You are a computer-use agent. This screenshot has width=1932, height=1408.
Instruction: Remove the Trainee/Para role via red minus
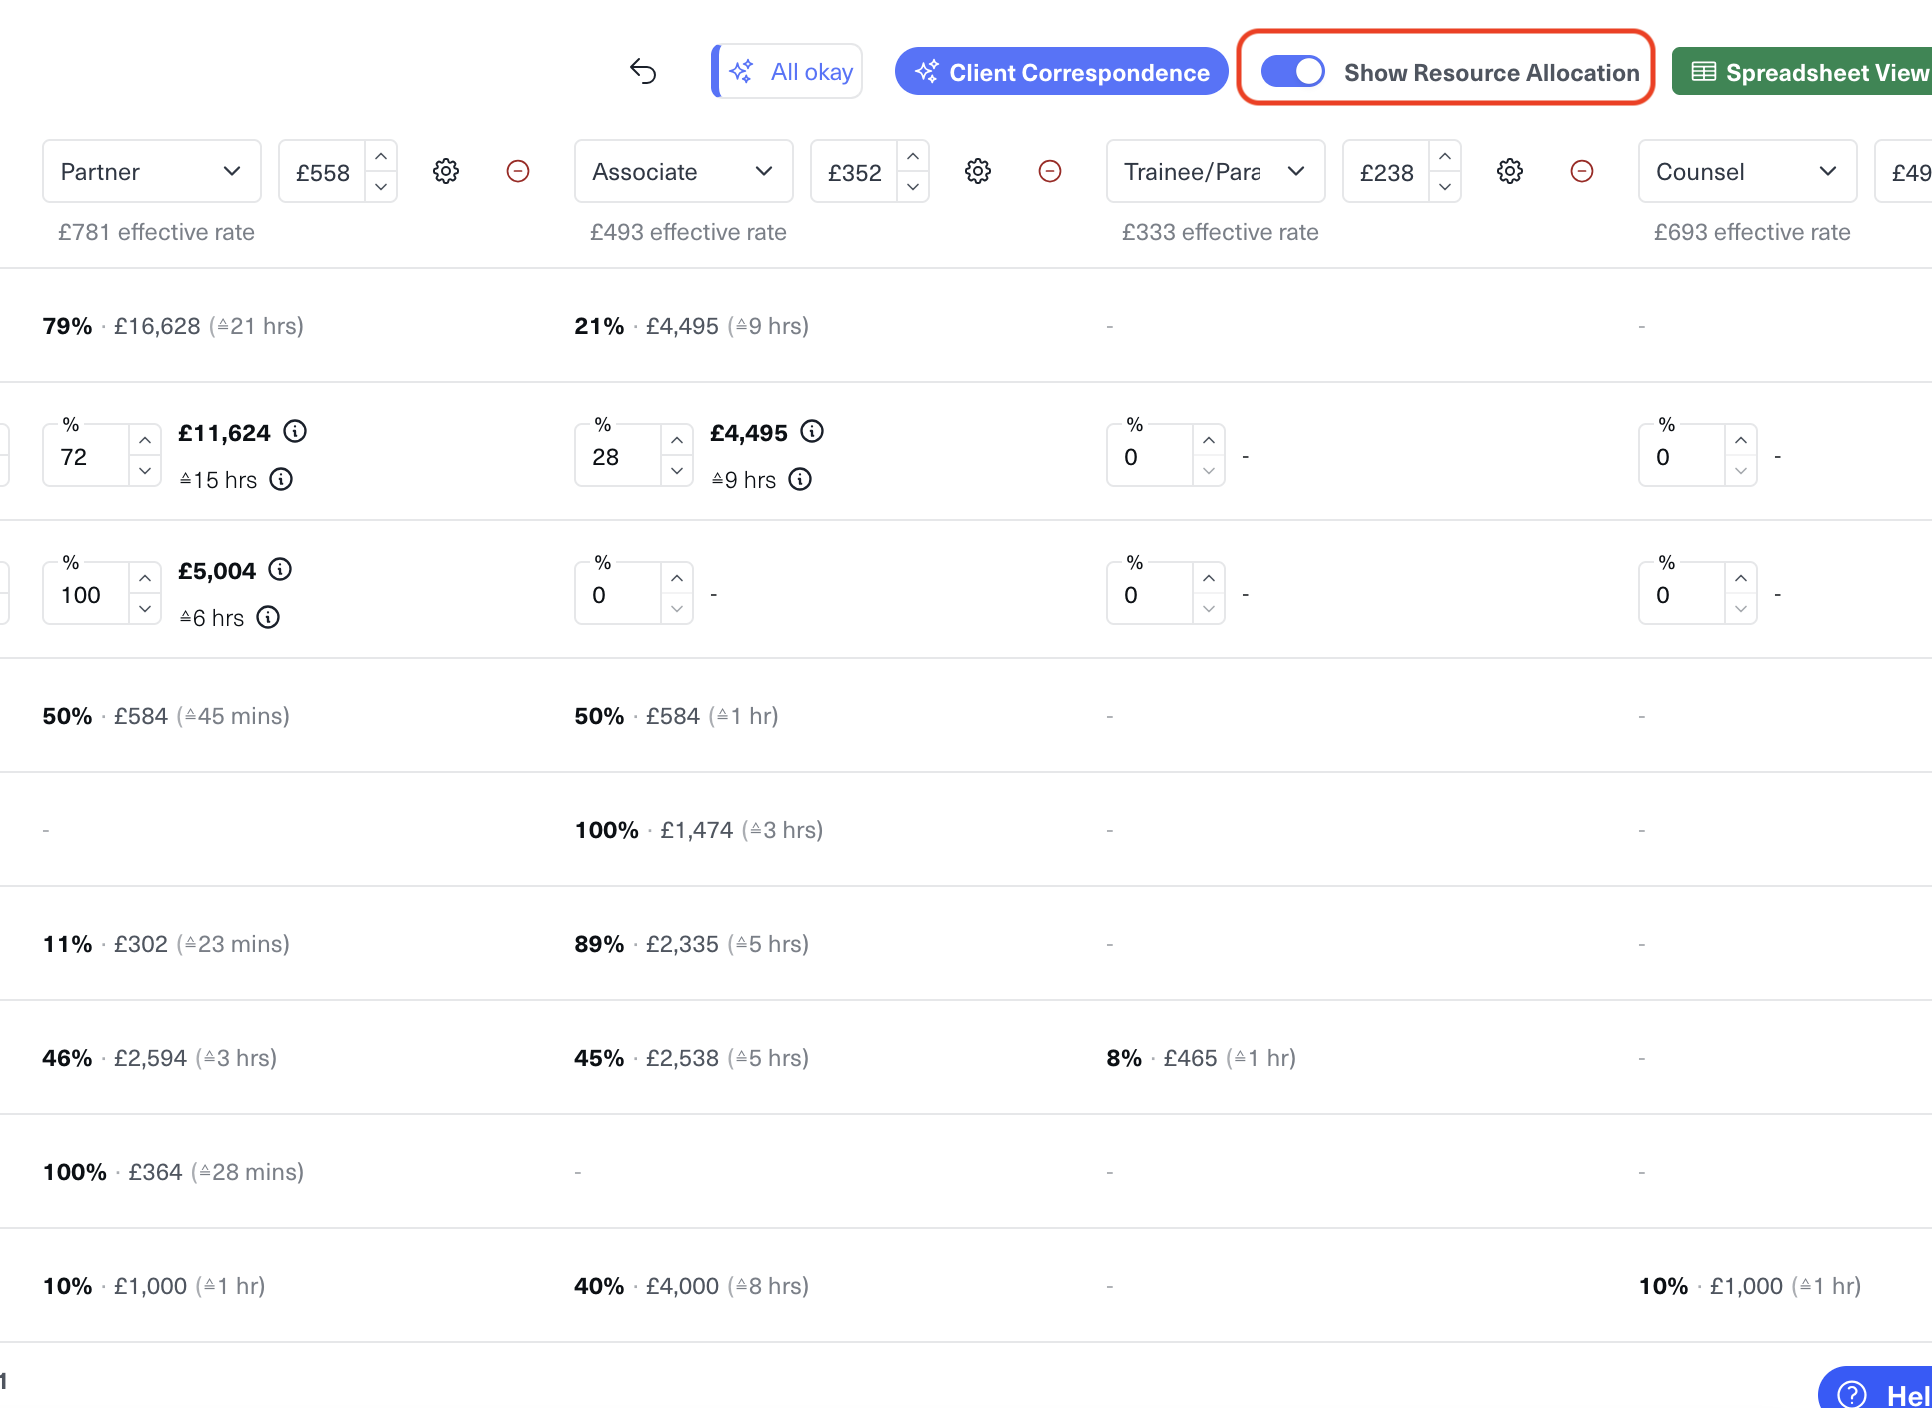(1582, 171)
